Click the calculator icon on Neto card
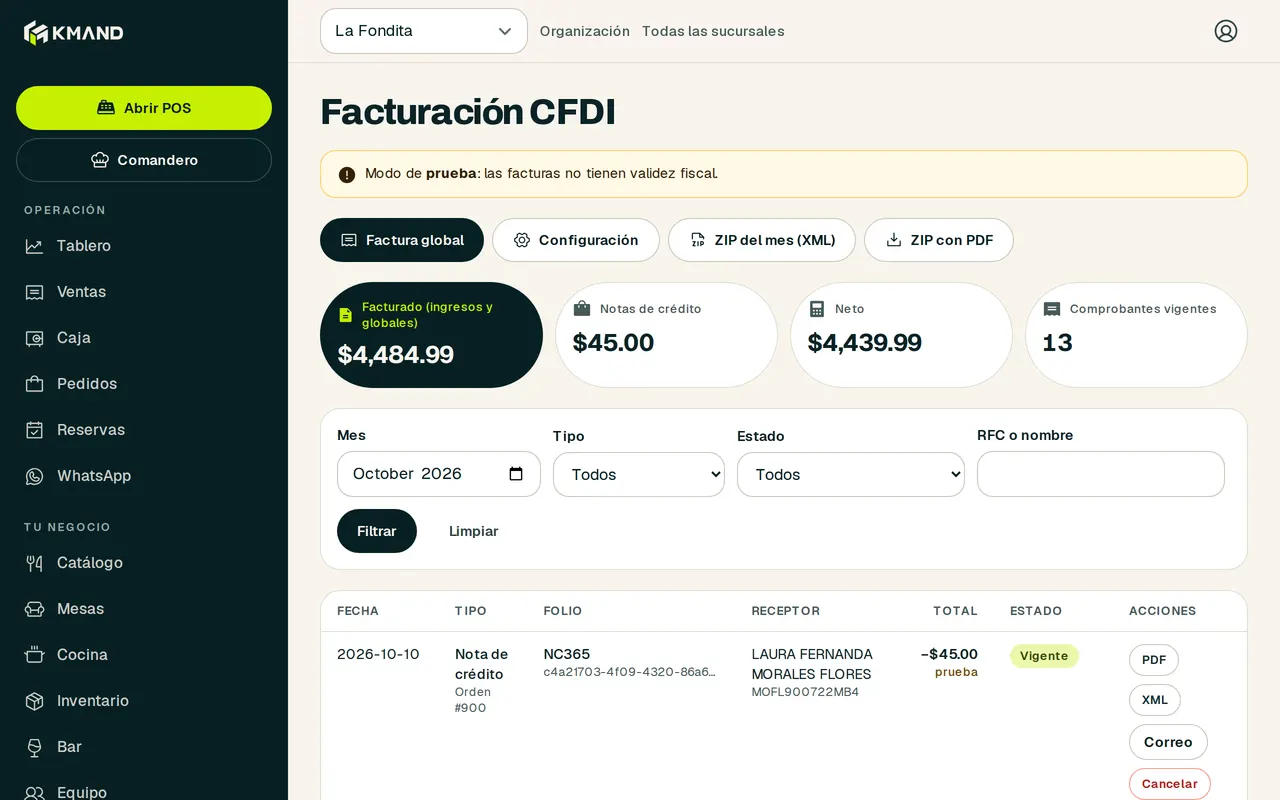Viewport: 1280px width, 800px height. [817, 309]
